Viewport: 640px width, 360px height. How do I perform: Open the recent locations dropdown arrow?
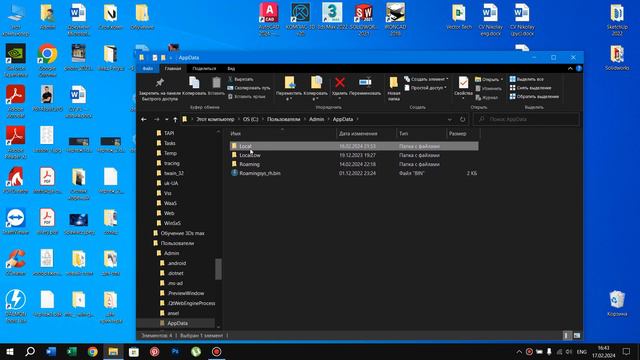pos(167,119)
